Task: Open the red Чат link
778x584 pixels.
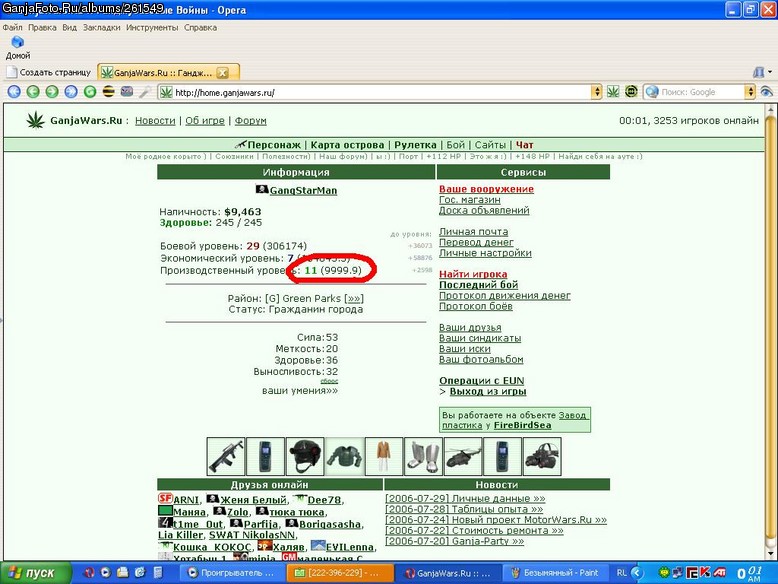Action: (524, 145)
